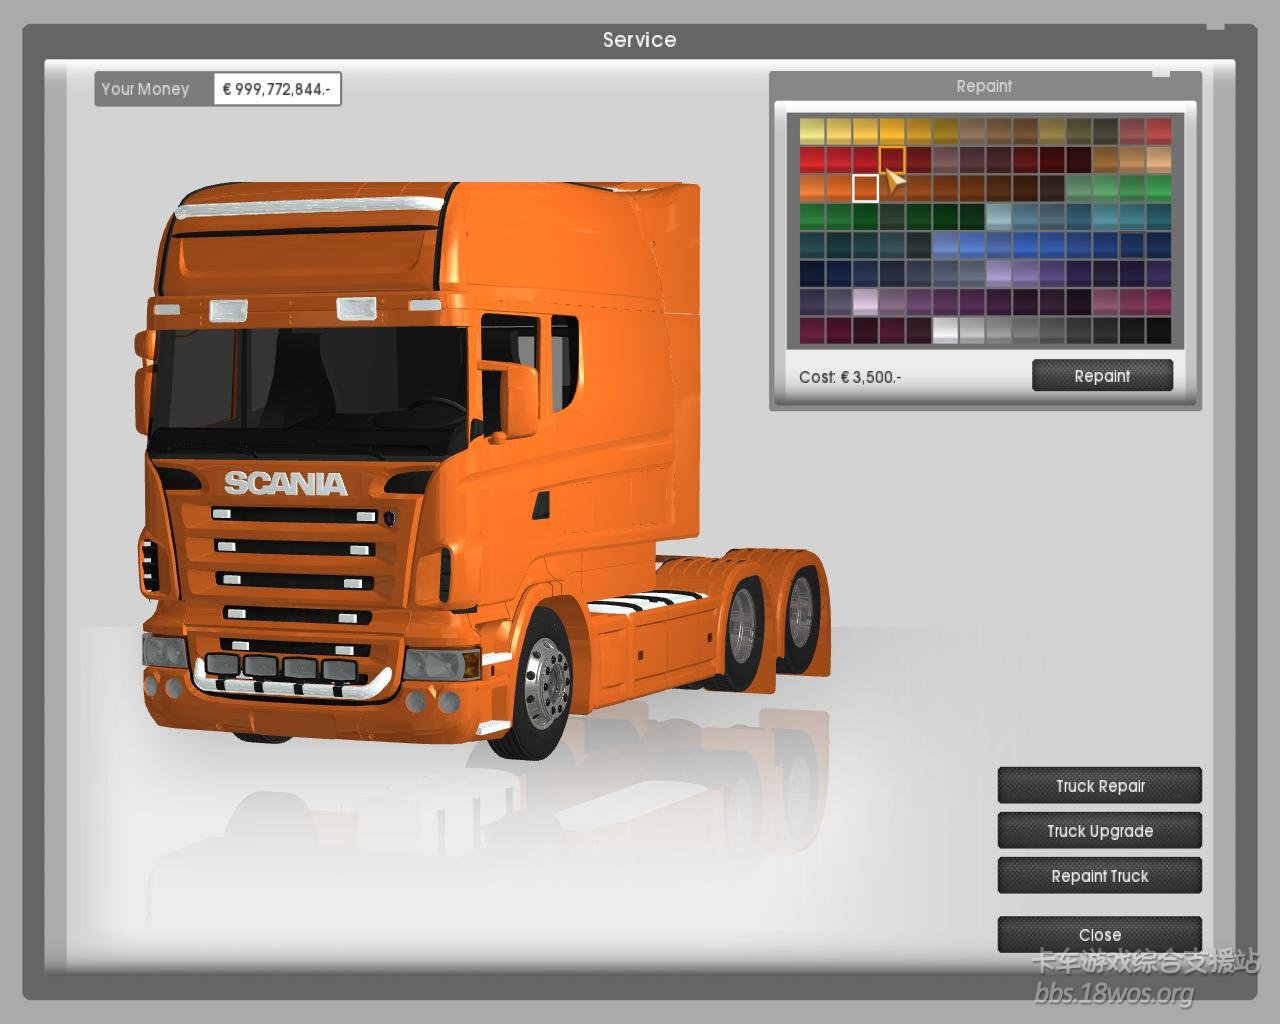Select the red swatch in top-right corner
The width and height of the screenshot is (1280, 1024).
(1158, 130)
